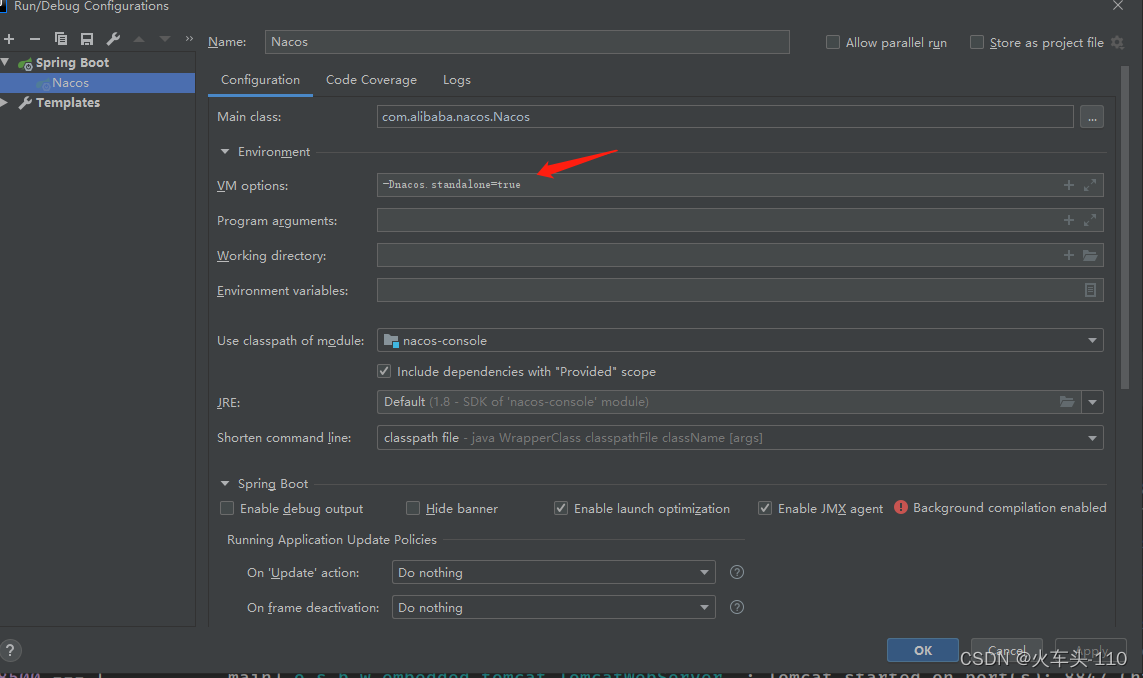Open help for 'Update' action policy
1143x678 pixels.
737,572
